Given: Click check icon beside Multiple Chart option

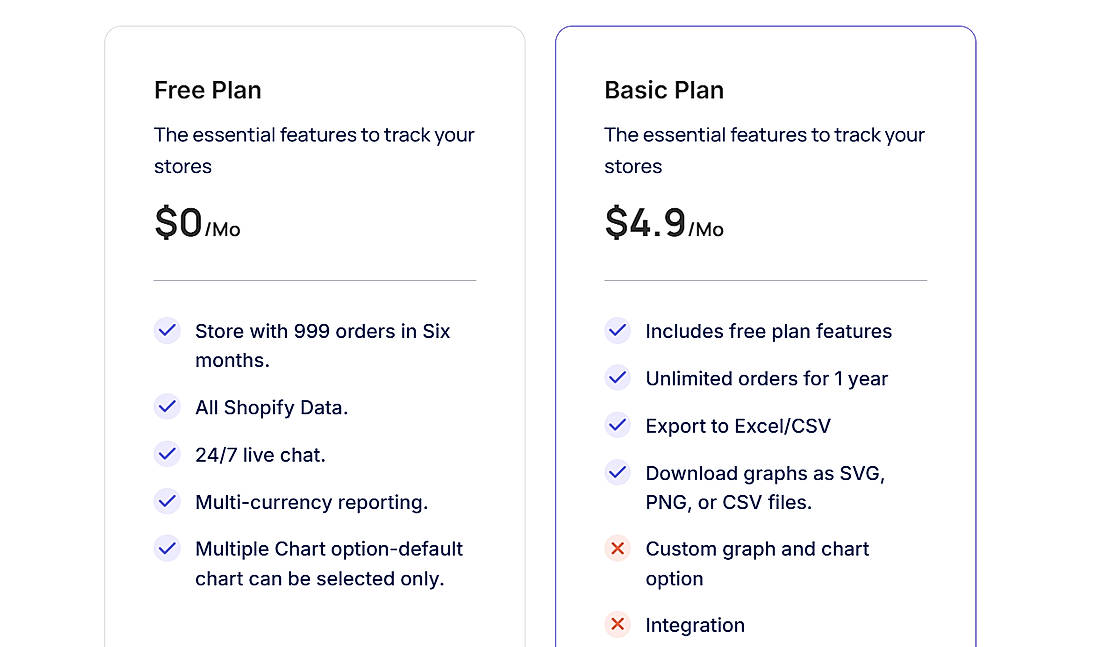Looking at the screenshot, I should coord(167,548).
